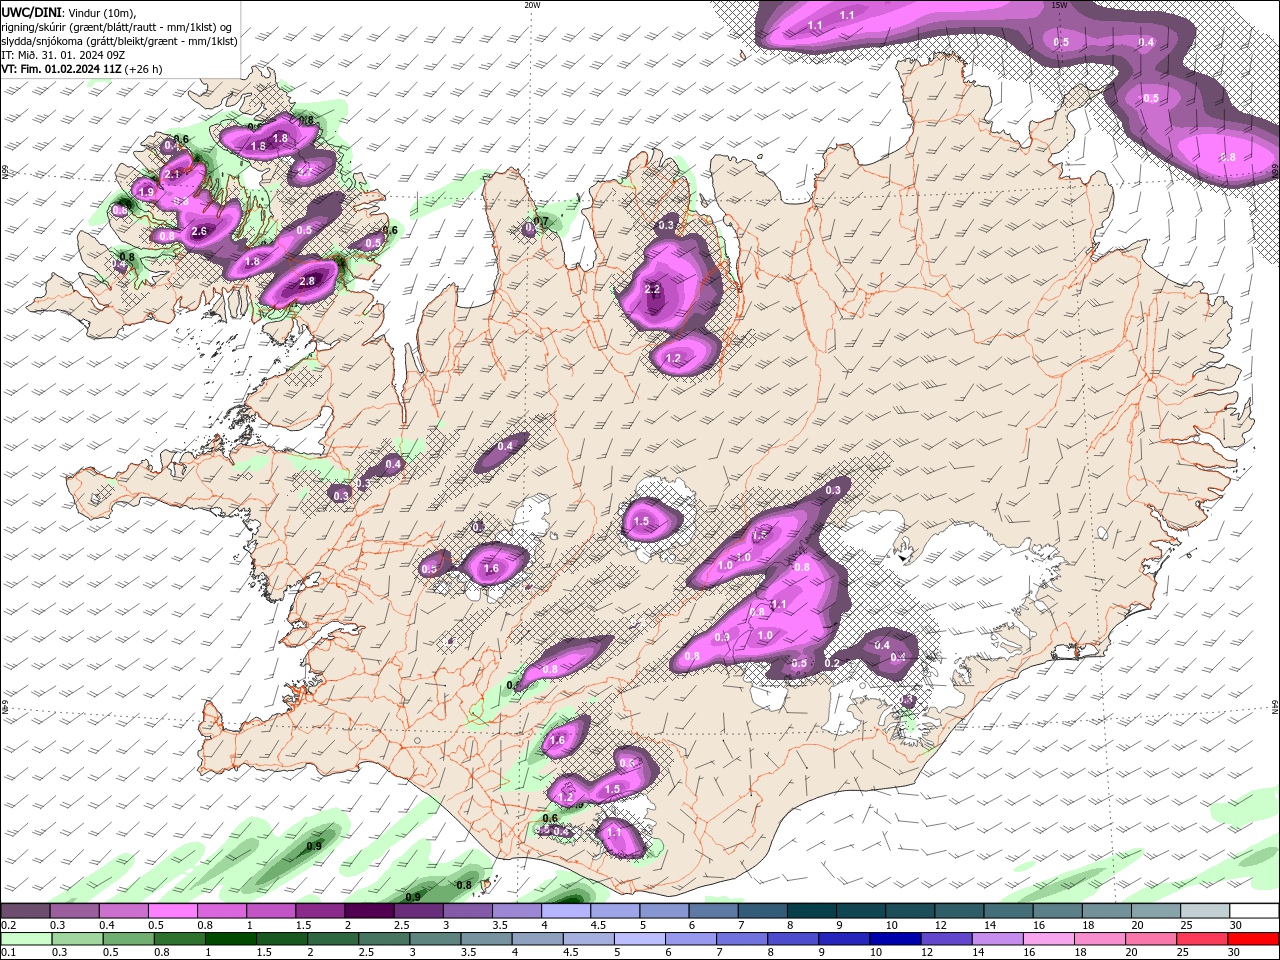Click the '2.1' snowfall value on the map
This screenshot has width=1280, height=960.
(x=171, y=174)
